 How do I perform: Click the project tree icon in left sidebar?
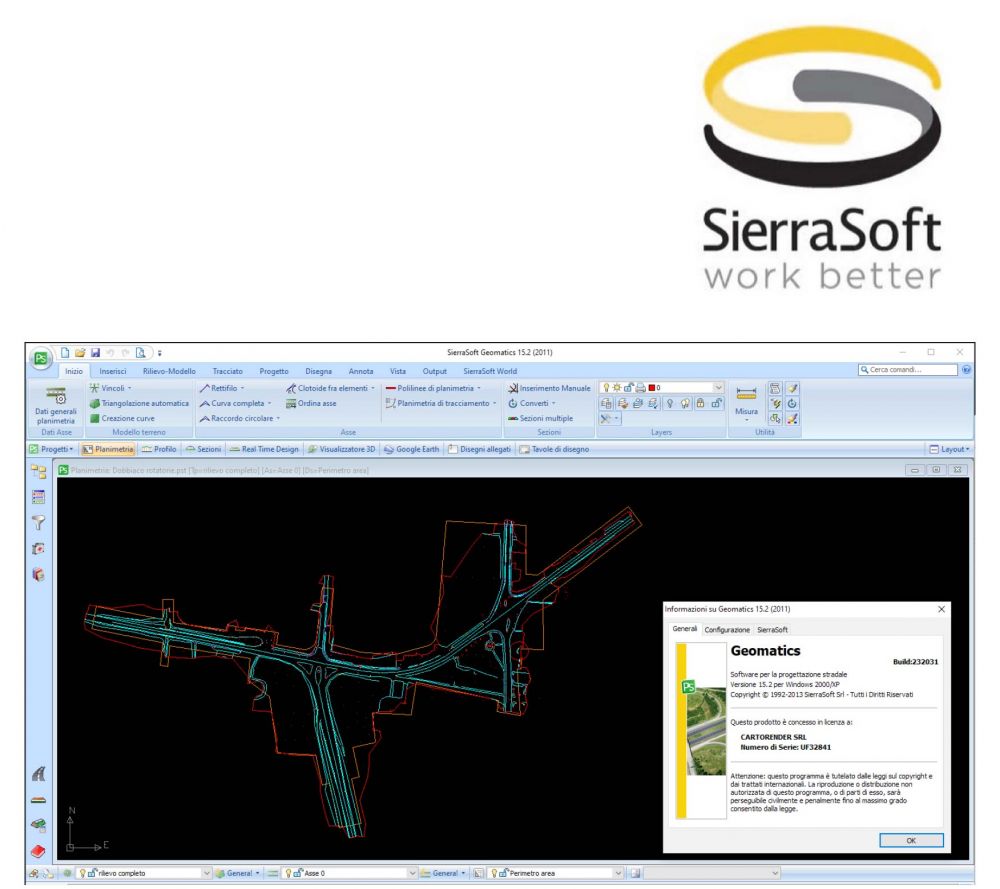click(x=38, y=472)
